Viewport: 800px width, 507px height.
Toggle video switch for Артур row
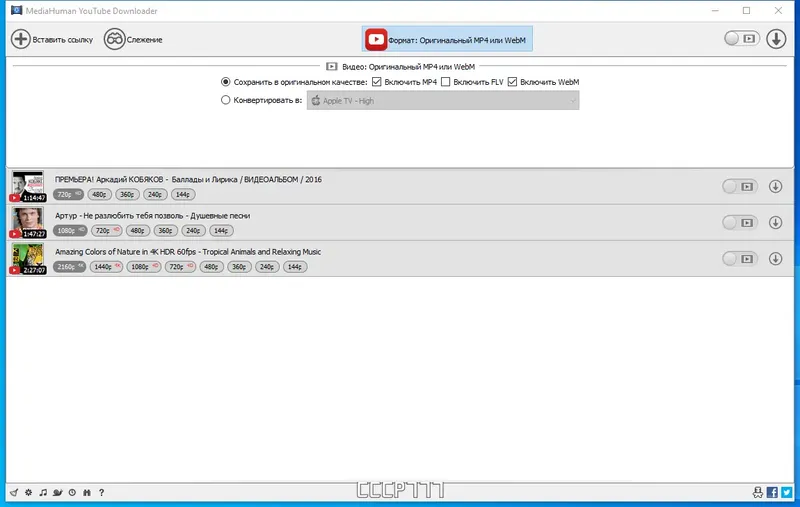(x=739, y=223)
